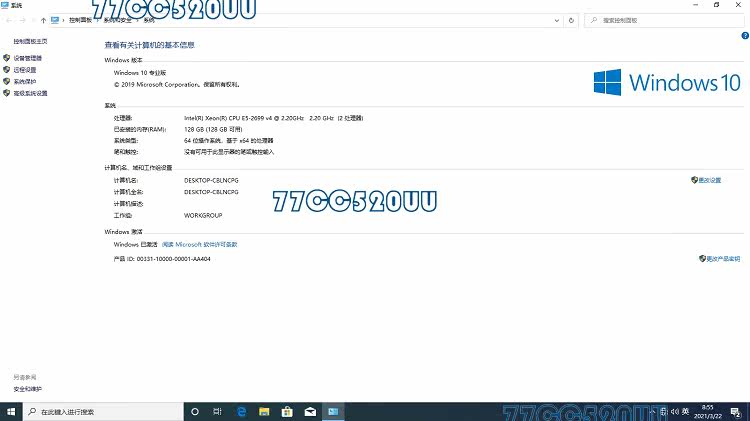Image resolution: width=750 pixels, height=421 pixels.
Task: Click the back arrow navigation button
Action: pos(9,20)
